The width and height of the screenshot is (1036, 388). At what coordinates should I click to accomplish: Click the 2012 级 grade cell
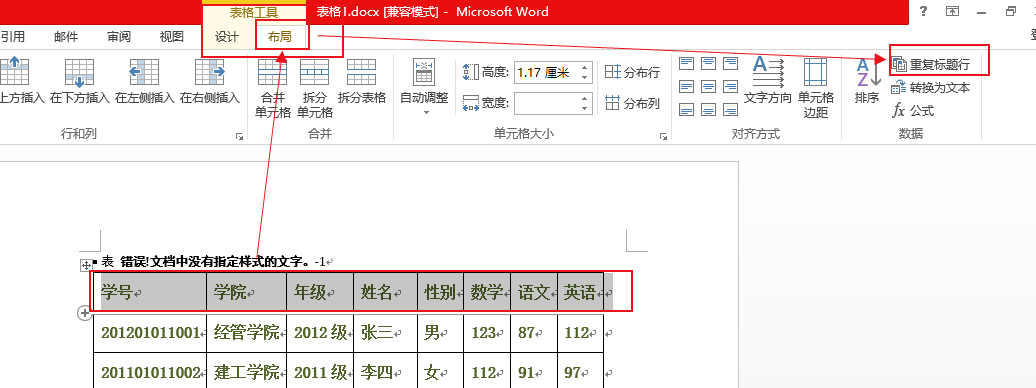pyautogui.click(x=320, y=333)
